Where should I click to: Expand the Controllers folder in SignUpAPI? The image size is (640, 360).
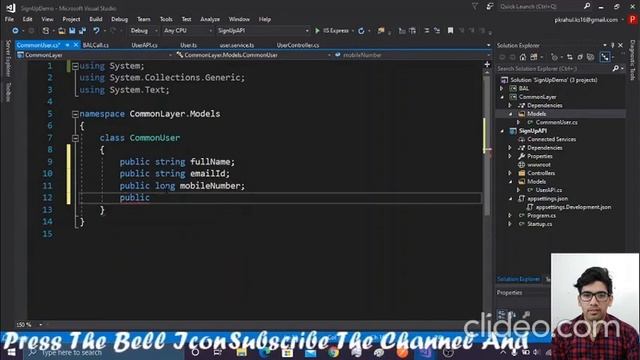(510, 173)
